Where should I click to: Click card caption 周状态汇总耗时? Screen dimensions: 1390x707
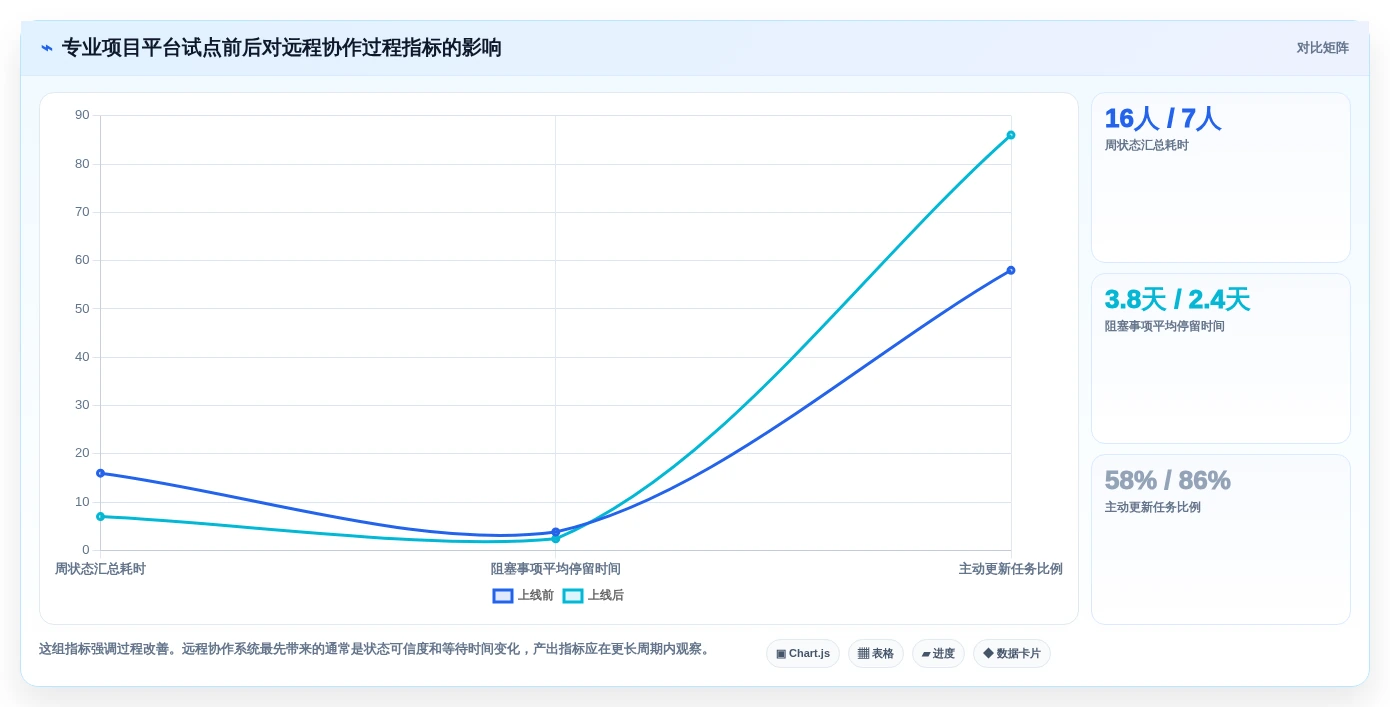[1147, 146]
